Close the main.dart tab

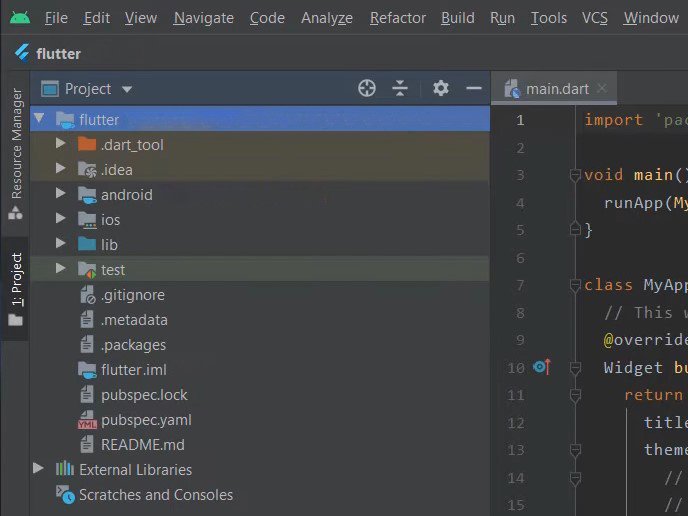pyautogui.click(x=602, y=88)
